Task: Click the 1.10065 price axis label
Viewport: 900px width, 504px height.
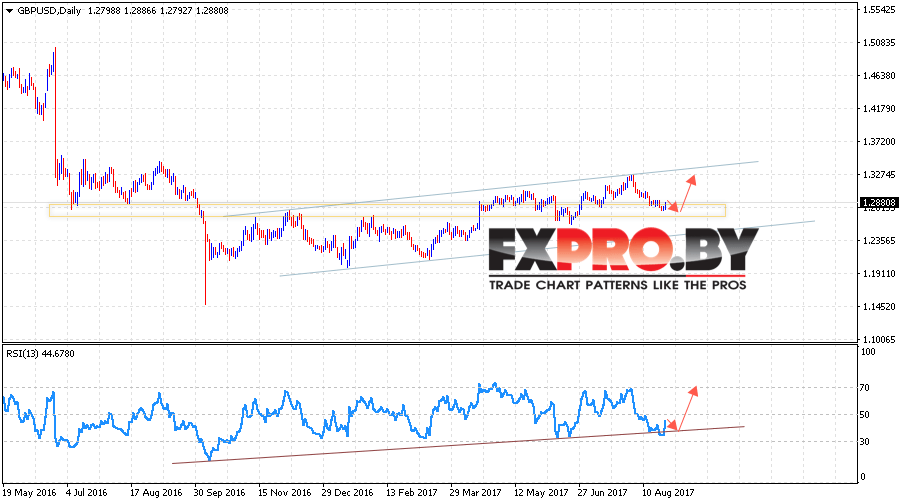Action: [x=879, y=340]
